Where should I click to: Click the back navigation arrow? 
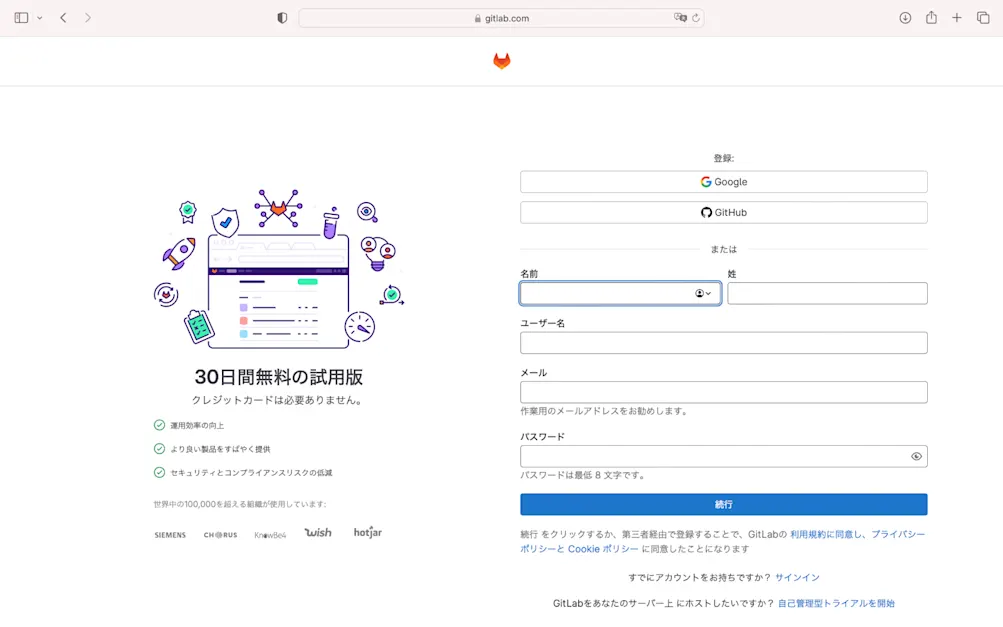click(x=62, y=17)
